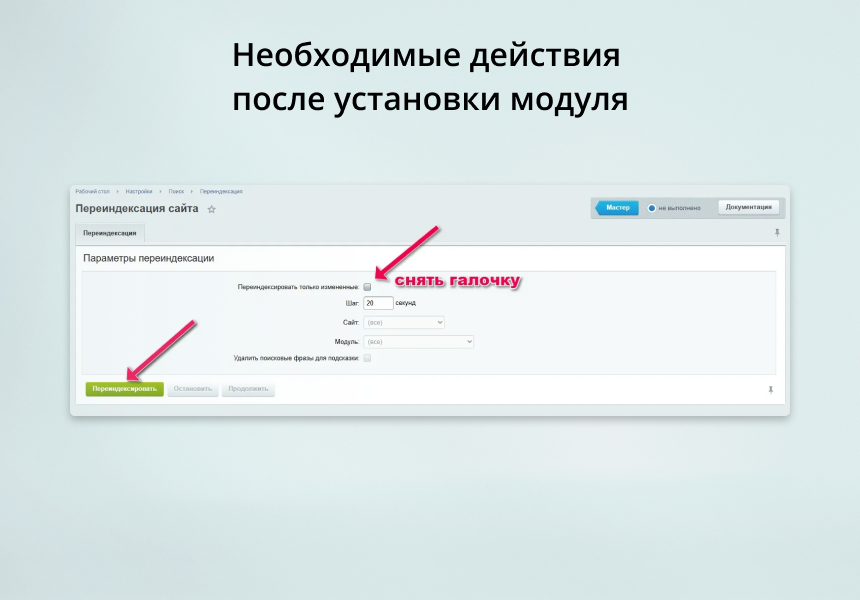This screenshot has width=860, height=600.
Task: Open the 'Документация' page
Action: 748,207
